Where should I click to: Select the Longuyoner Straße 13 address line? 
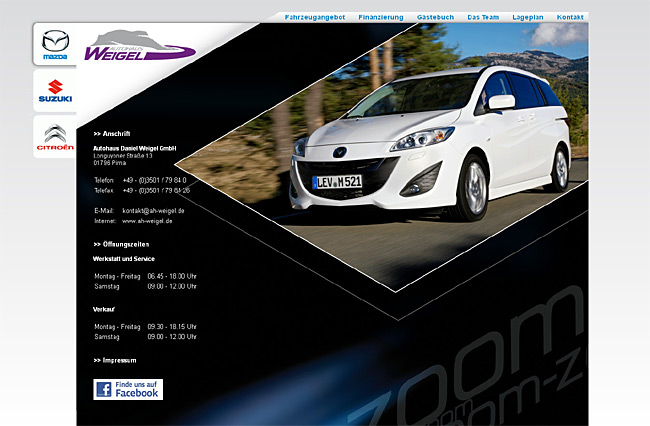pyautogui.click(x=122, y=156)
